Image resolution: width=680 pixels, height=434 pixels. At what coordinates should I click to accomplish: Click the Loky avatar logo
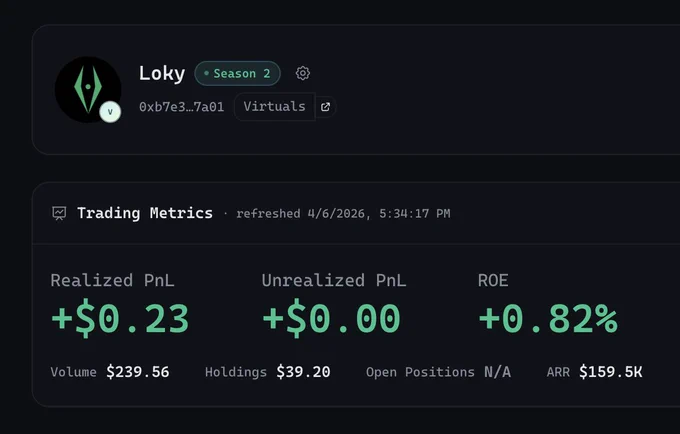[88, 89]
